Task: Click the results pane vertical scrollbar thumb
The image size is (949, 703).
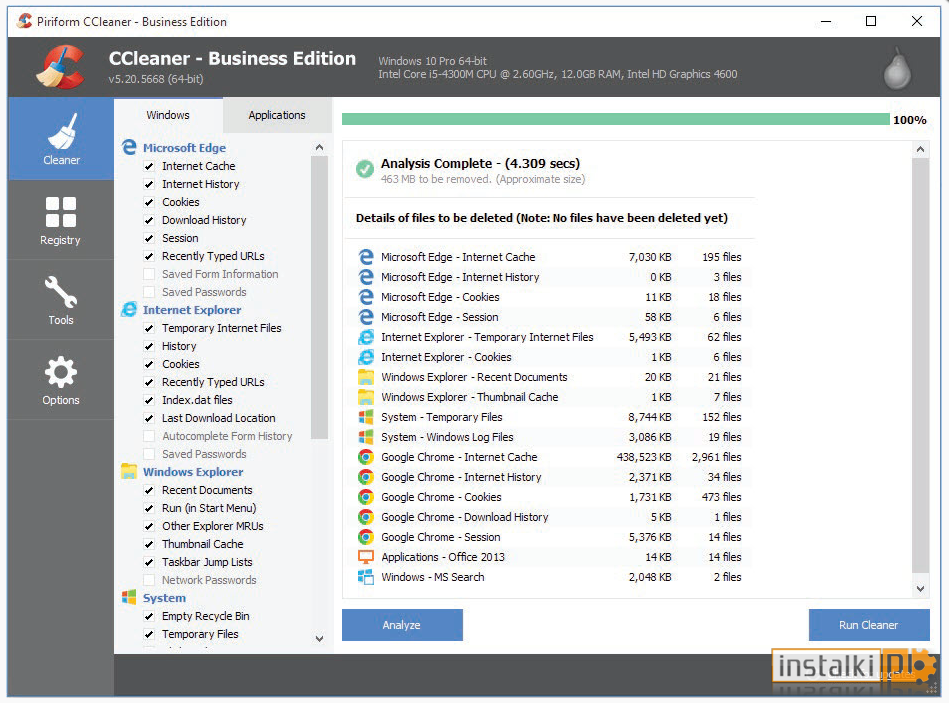Action: pos(921,365)
